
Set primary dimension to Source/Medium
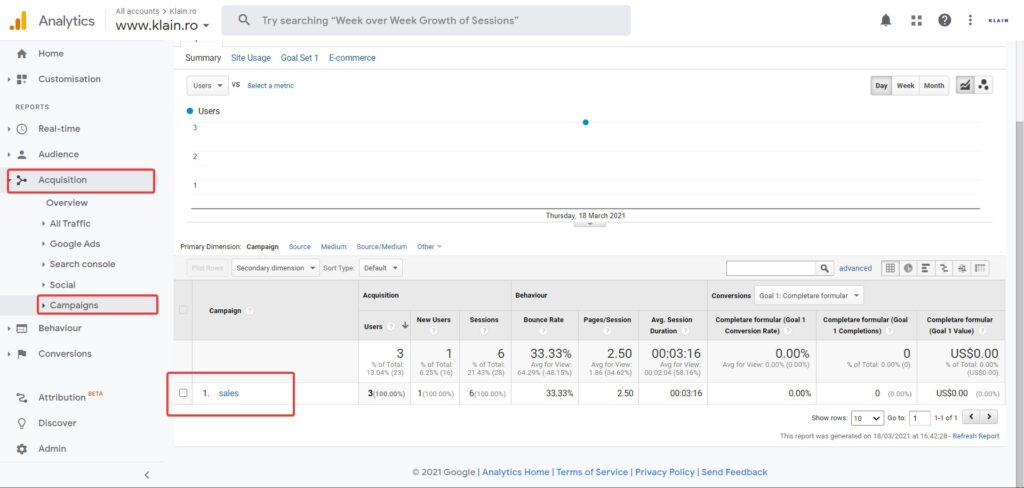point(381,247)
